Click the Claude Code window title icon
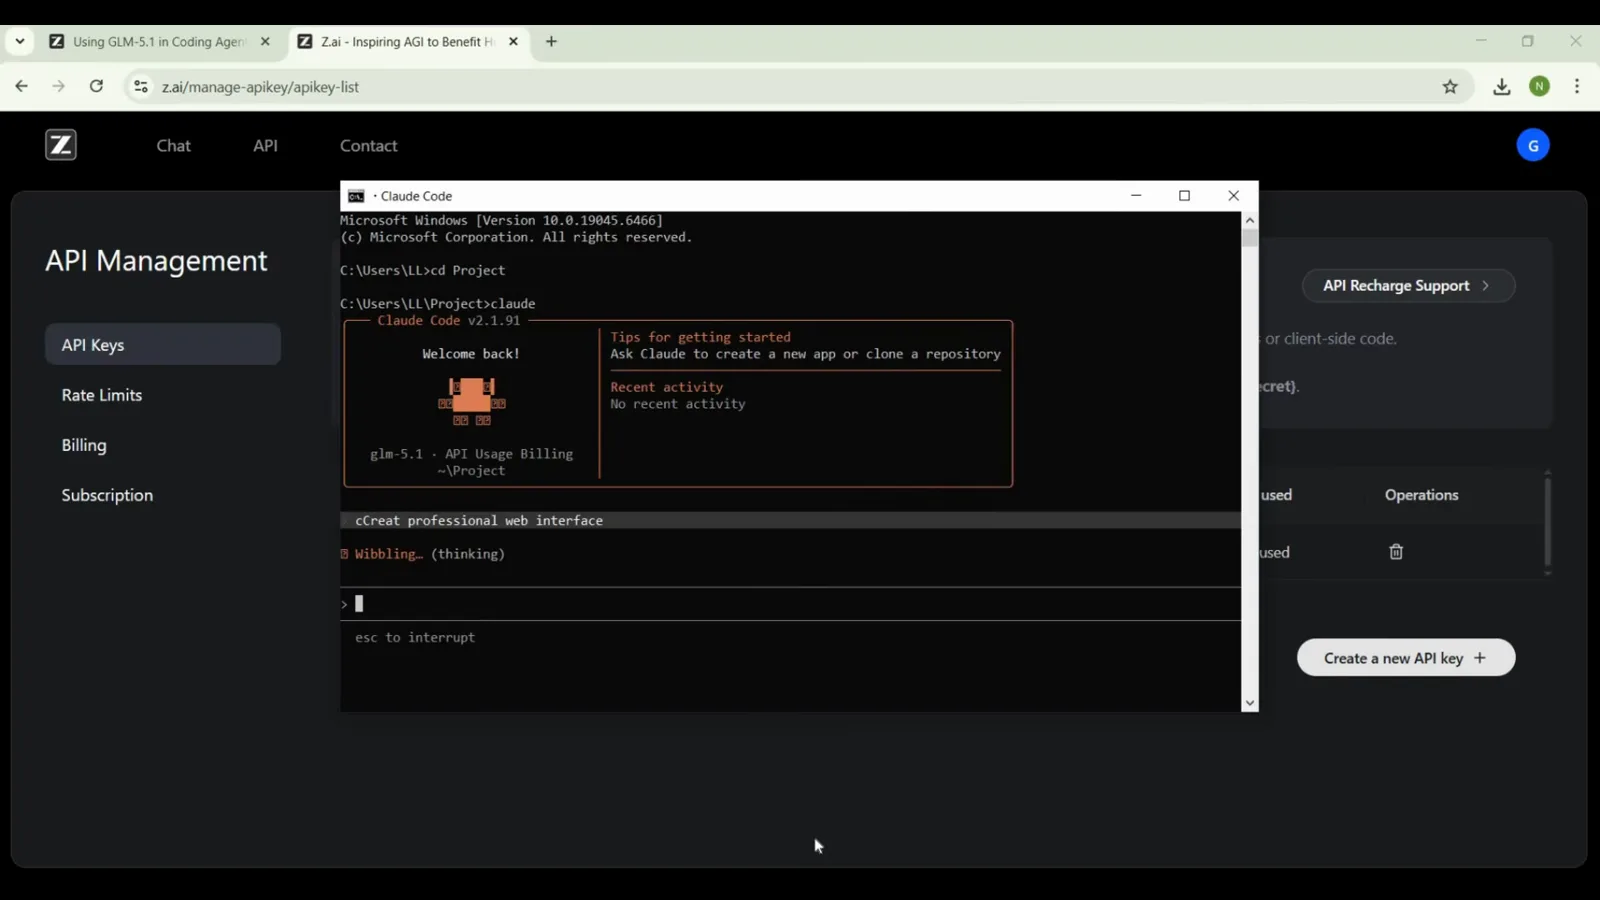 click(x=356, y=196)
